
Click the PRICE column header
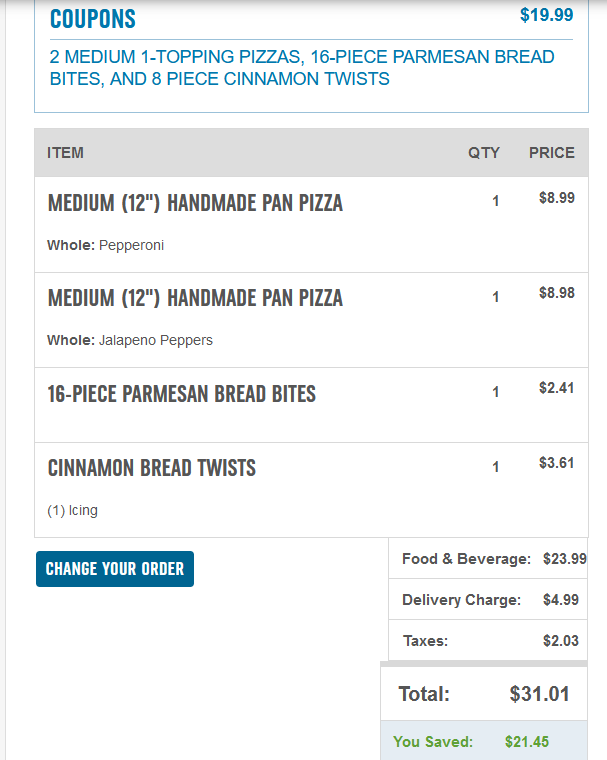(x=552, y=153)
